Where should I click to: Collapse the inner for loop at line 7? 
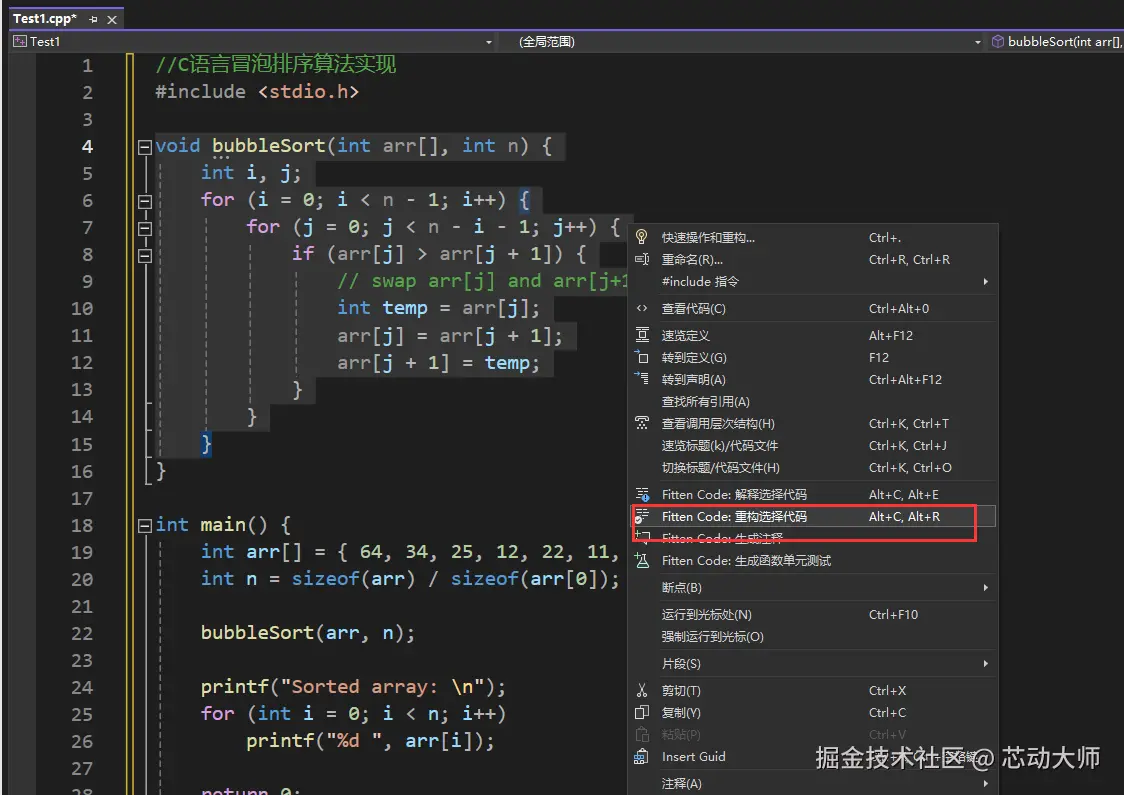tap(145, 229)
